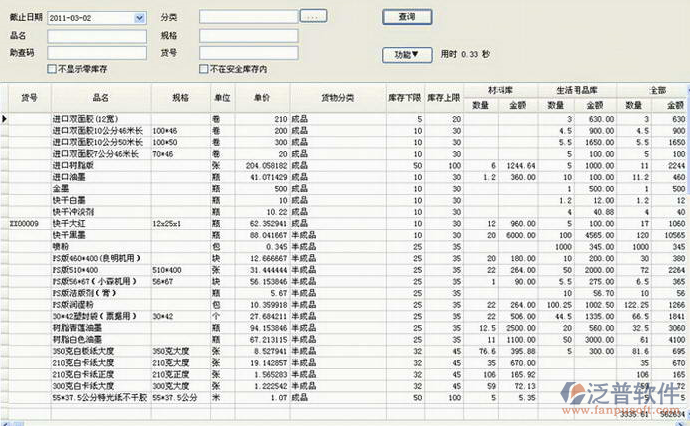The height and width of the screenshot is (426, 690).
Task: Click the ellipsis button beside 分类 field
Action: 314,18
